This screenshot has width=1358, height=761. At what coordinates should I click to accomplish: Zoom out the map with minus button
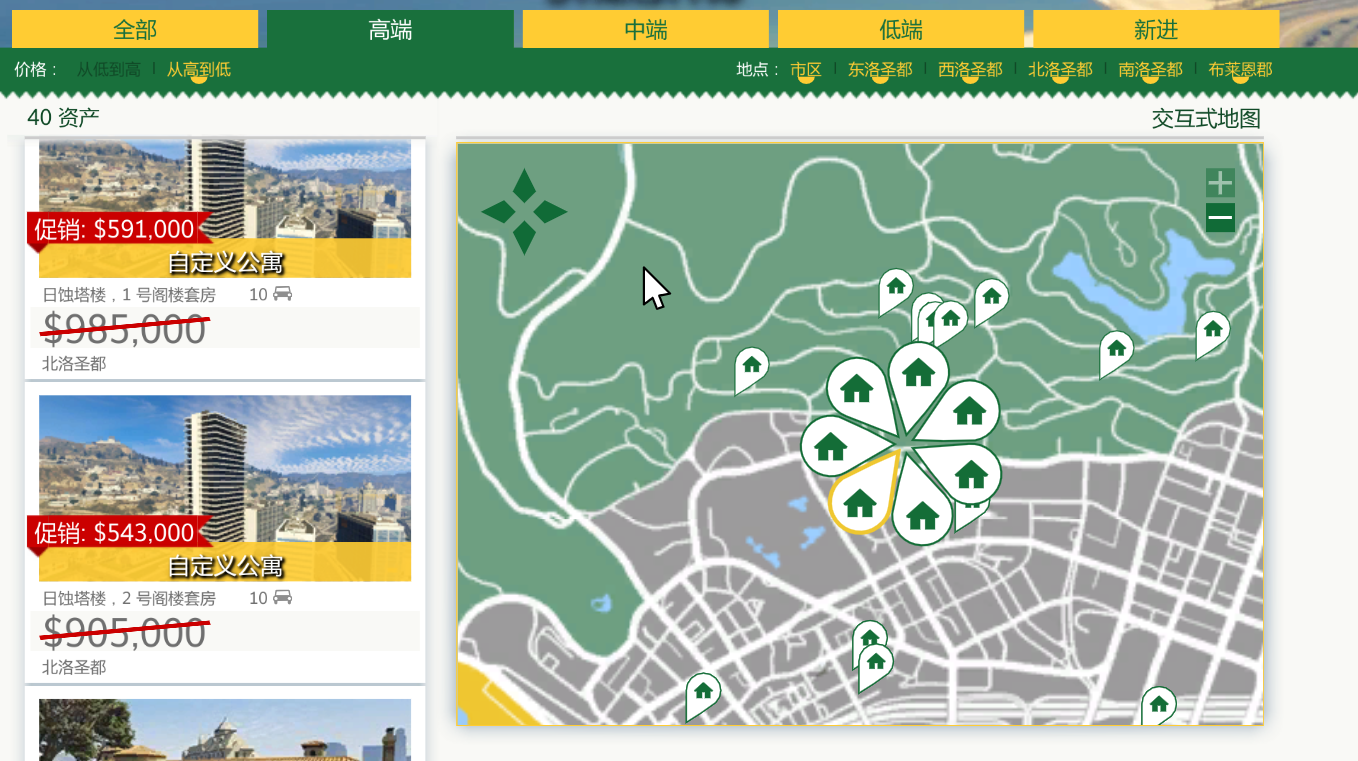pyautogui.click(x=1220, y=218)
